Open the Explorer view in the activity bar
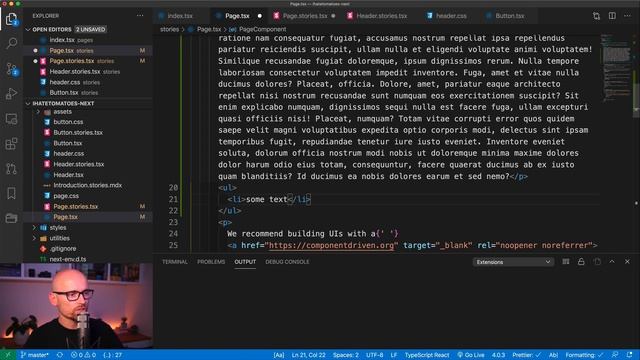This screenshot has height=360, width=640. pyautogui.click(x=11, y=19)
